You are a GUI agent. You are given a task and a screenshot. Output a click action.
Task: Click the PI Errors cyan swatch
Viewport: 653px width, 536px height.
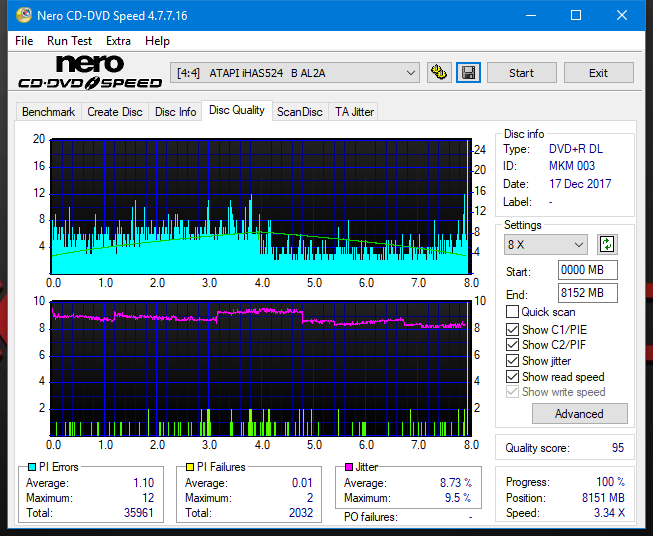(x=32, y=467)
